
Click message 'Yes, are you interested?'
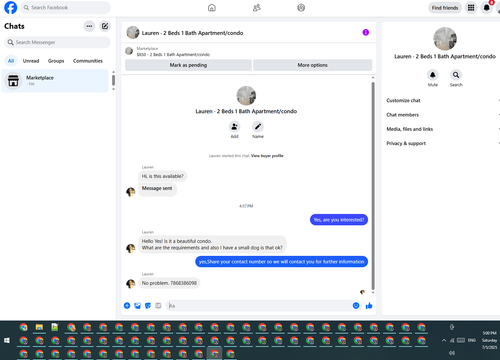[x=339, y=220]
